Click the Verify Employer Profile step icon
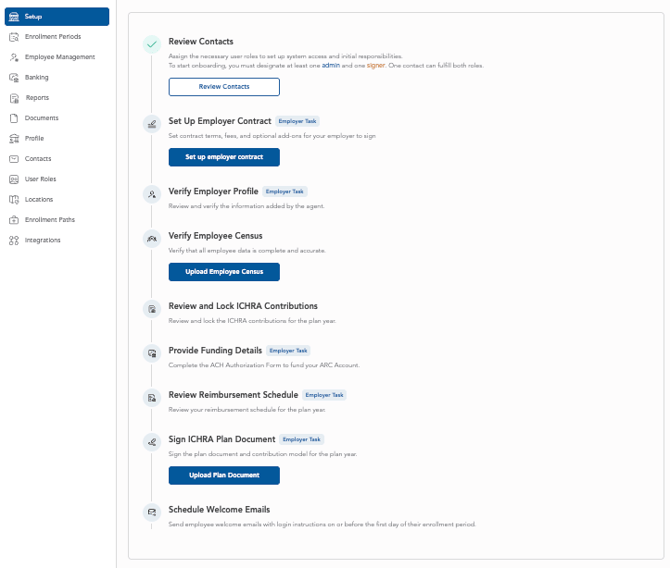The height and width of the screenshot is (568, 670). point(152,194)
